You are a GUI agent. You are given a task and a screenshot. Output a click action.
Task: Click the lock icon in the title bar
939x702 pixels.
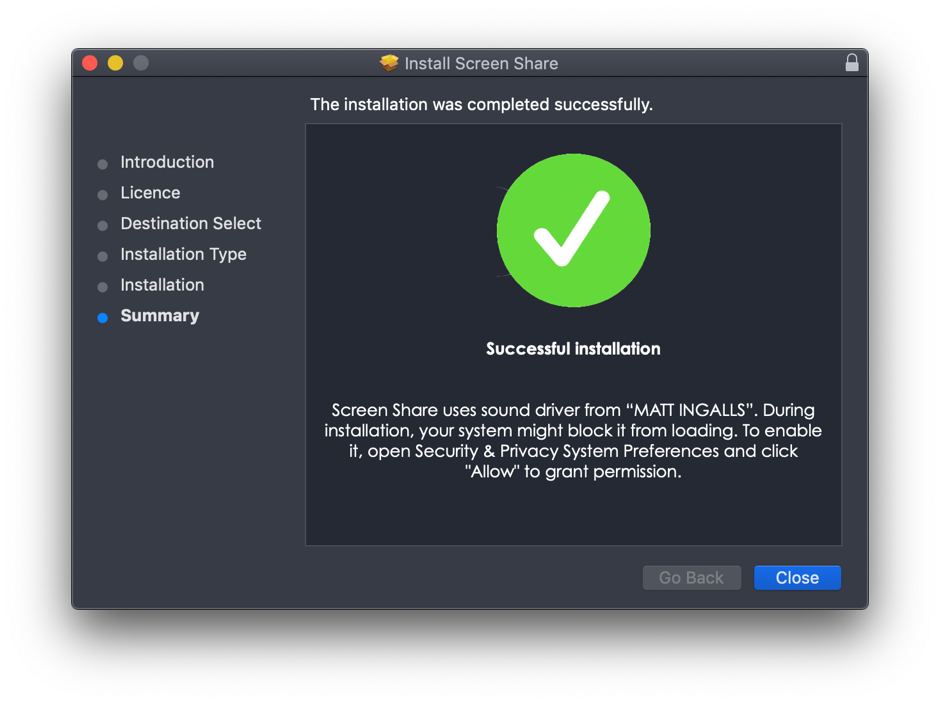(x=852, y=62)
